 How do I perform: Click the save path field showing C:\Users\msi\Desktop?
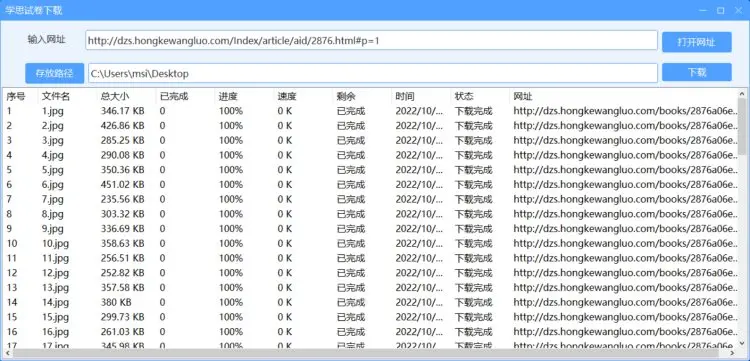pyautogui.click(x=373, y=73)
